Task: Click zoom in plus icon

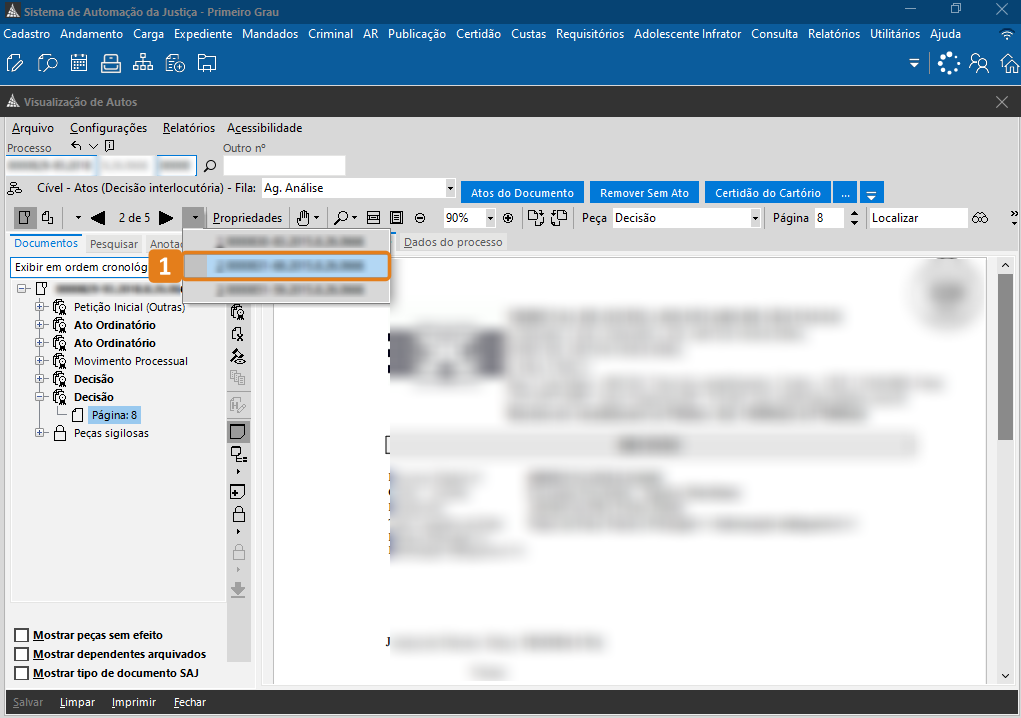Action: (508, 218)
